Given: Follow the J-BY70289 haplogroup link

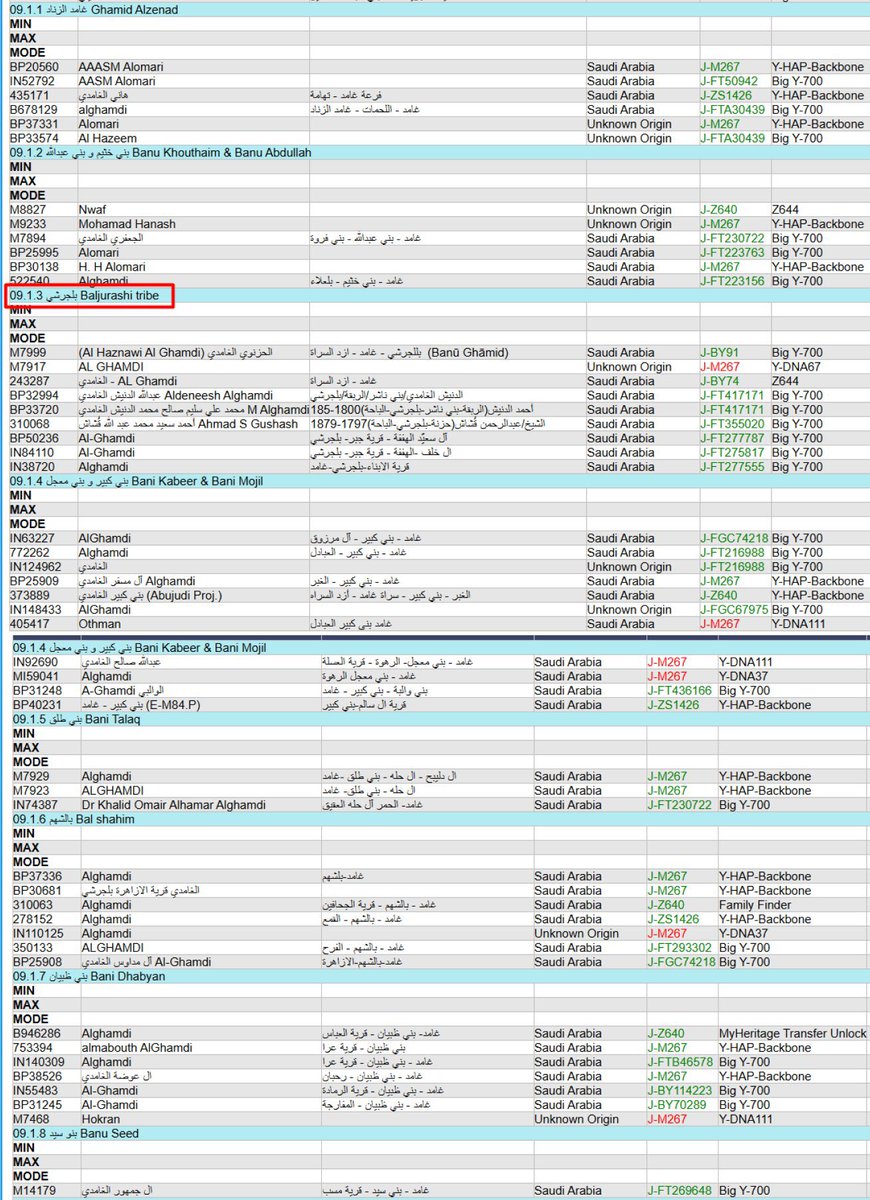Looking at the screenshot, I should click(676, 1105).
